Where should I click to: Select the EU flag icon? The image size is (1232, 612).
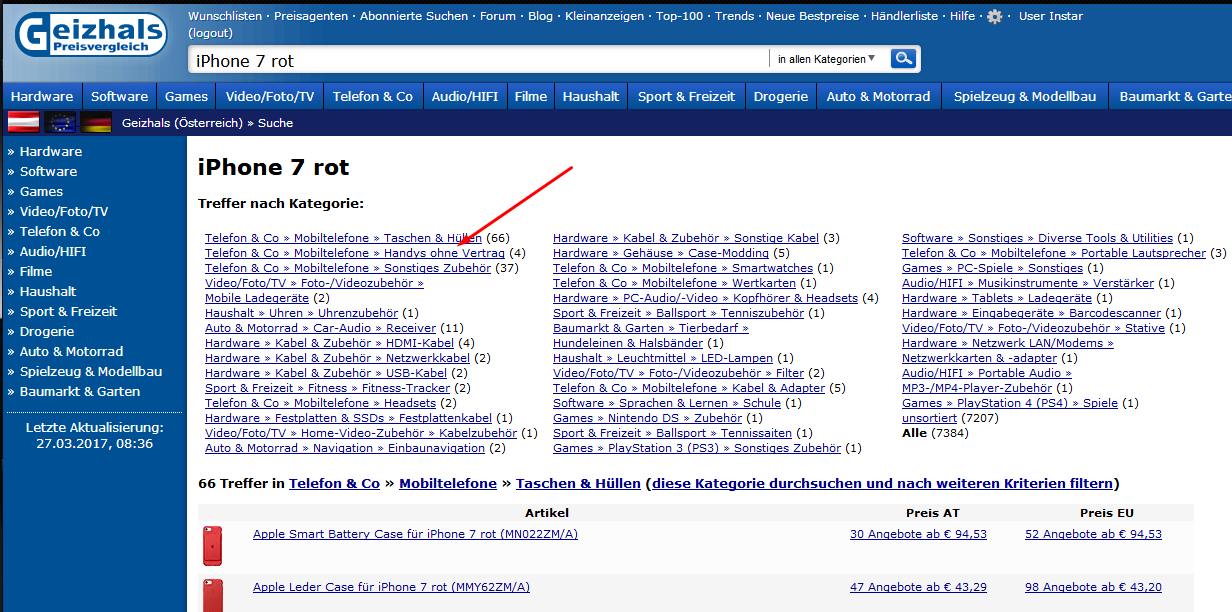(x=60, y=123)
